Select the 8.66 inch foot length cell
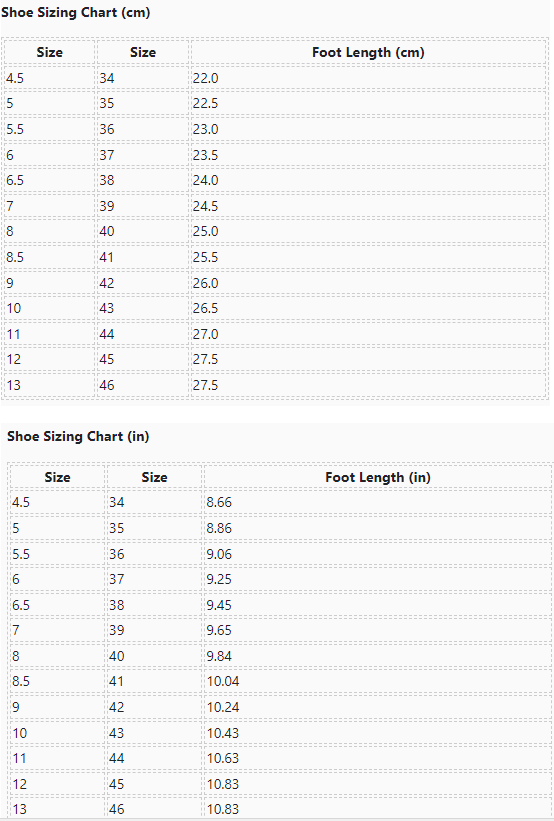 point(378,502)
